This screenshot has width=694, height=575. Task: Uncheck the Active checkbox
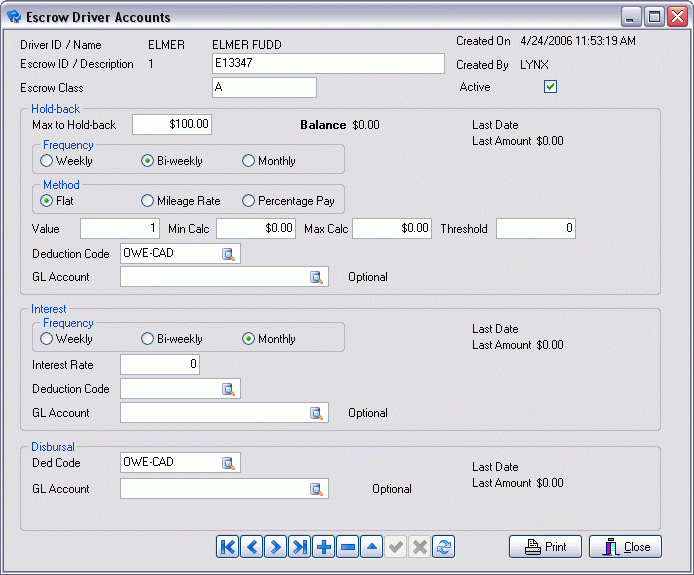550,87
